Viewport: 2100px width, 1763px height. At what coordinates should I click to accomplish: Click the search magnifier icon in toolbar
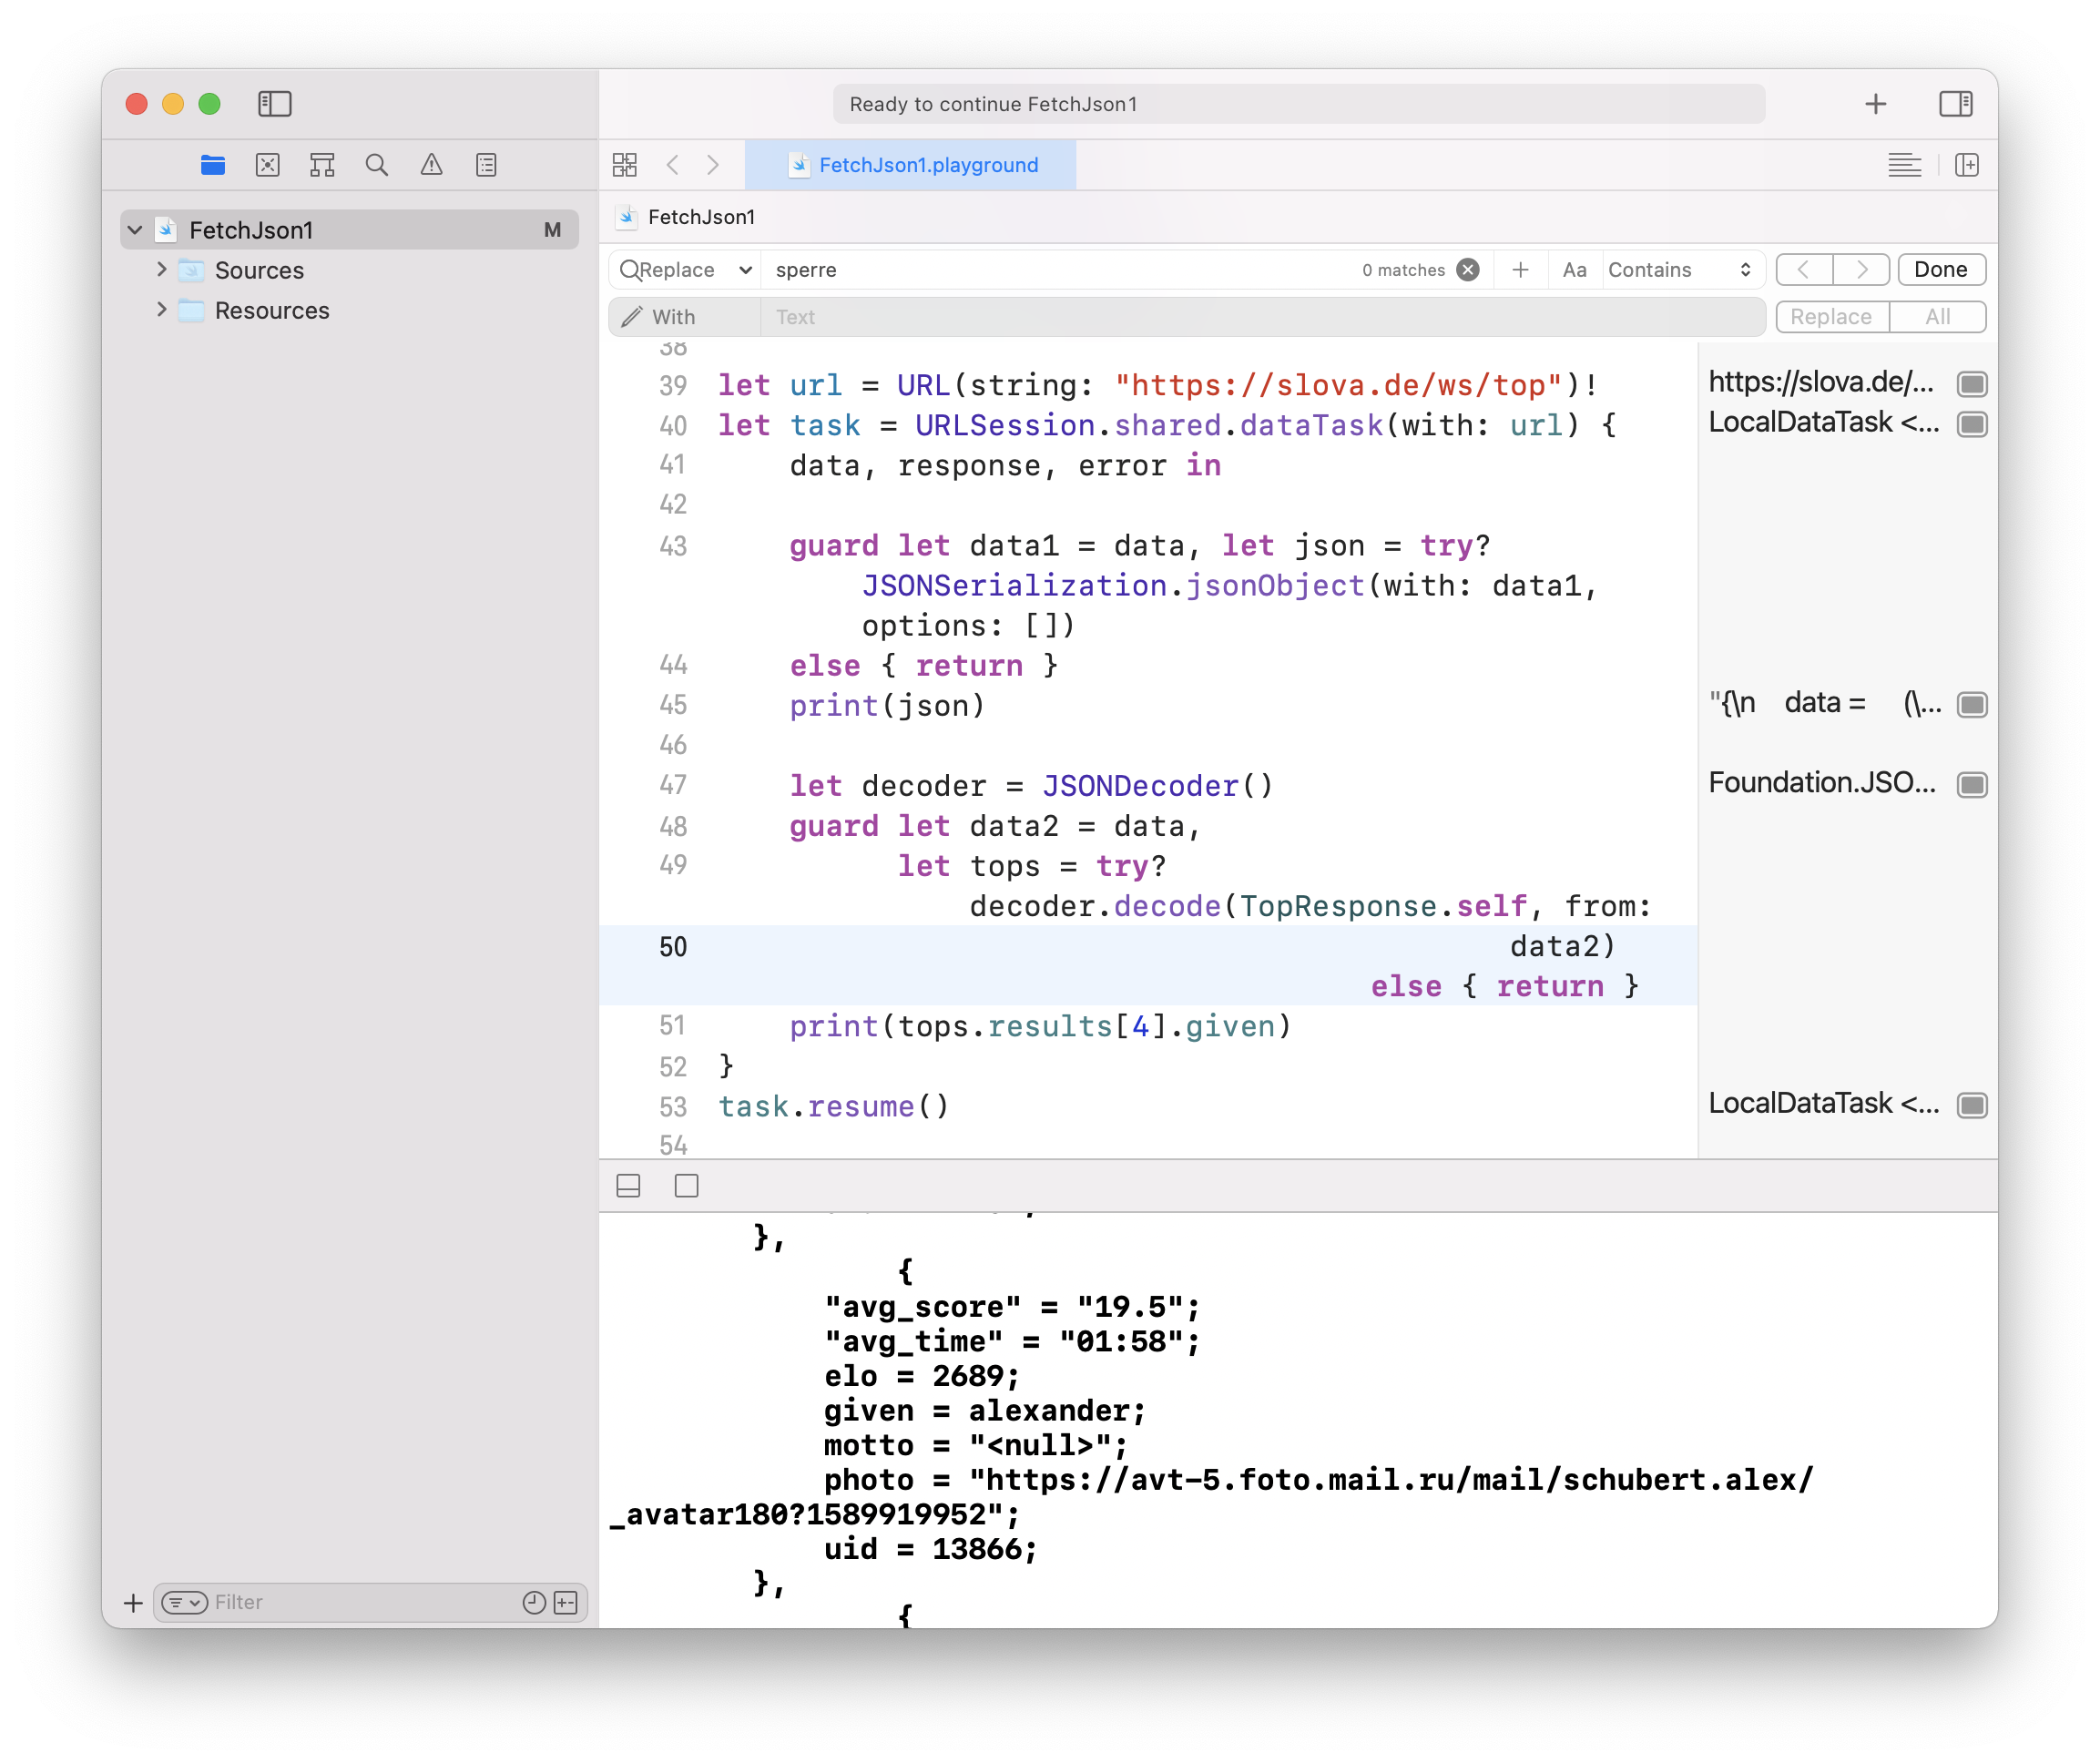[x=376, y=165]
